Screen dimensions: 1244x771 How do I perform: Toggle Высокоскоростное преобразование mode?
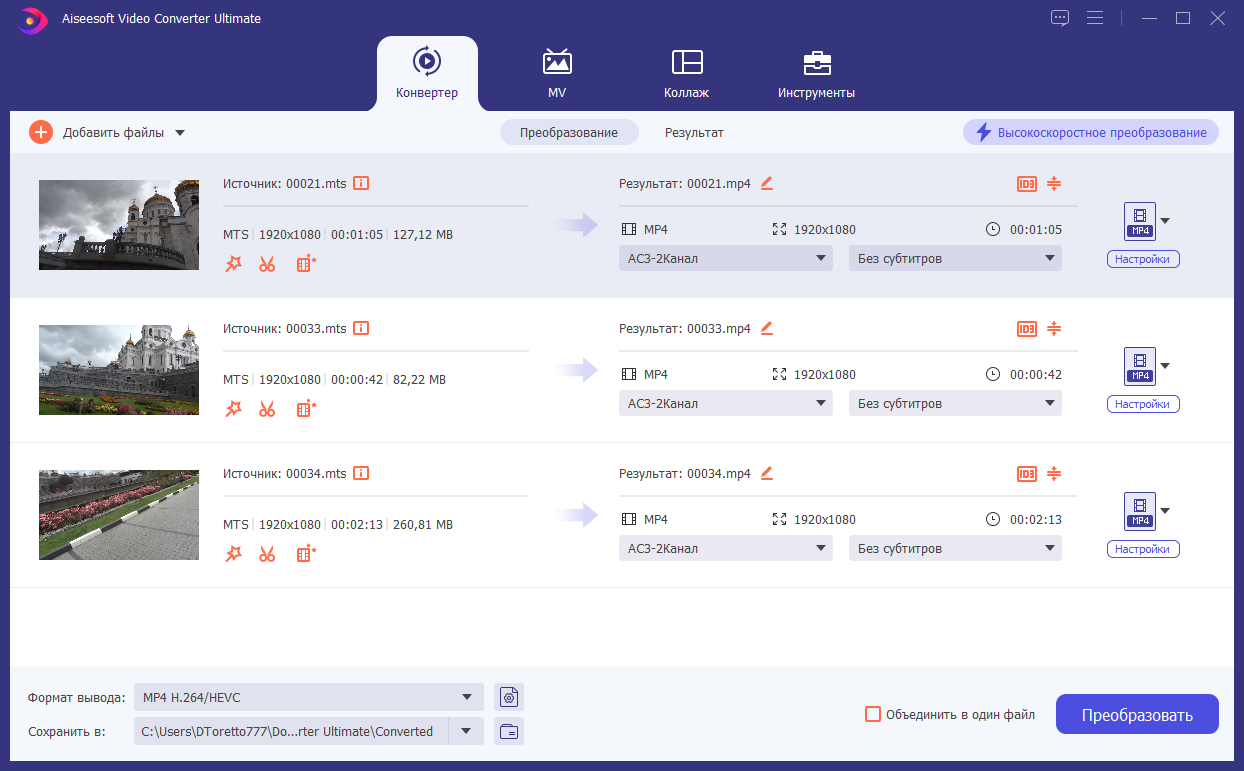click(1091, 133)
